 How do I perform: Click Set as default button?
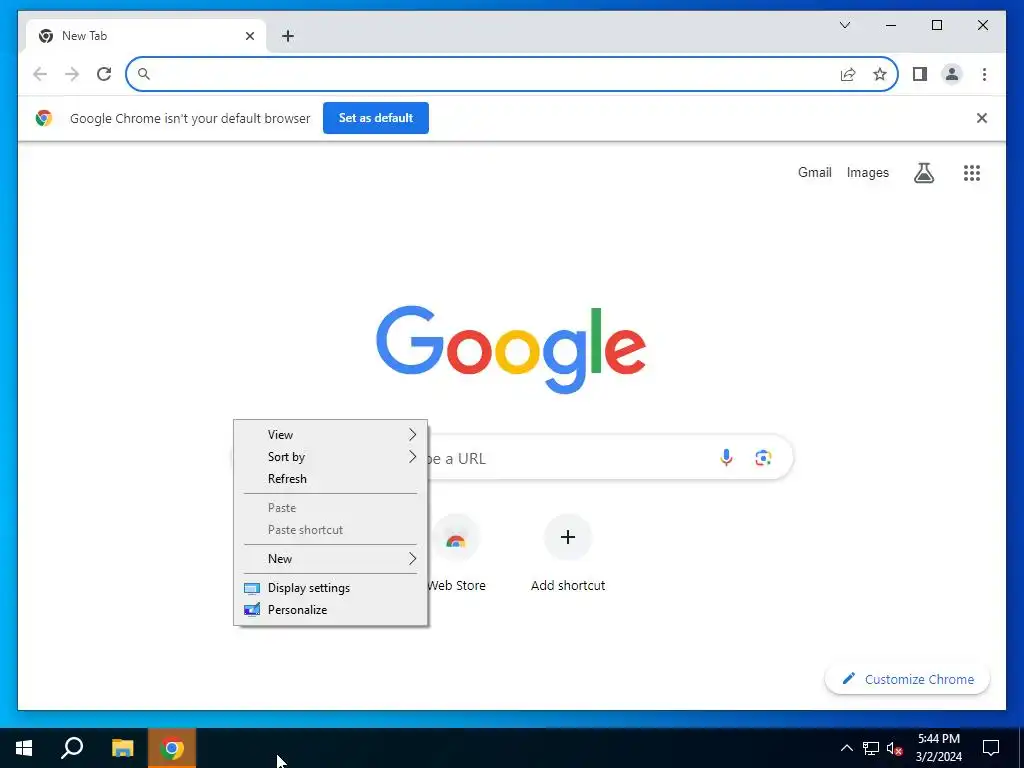(376, 118)
